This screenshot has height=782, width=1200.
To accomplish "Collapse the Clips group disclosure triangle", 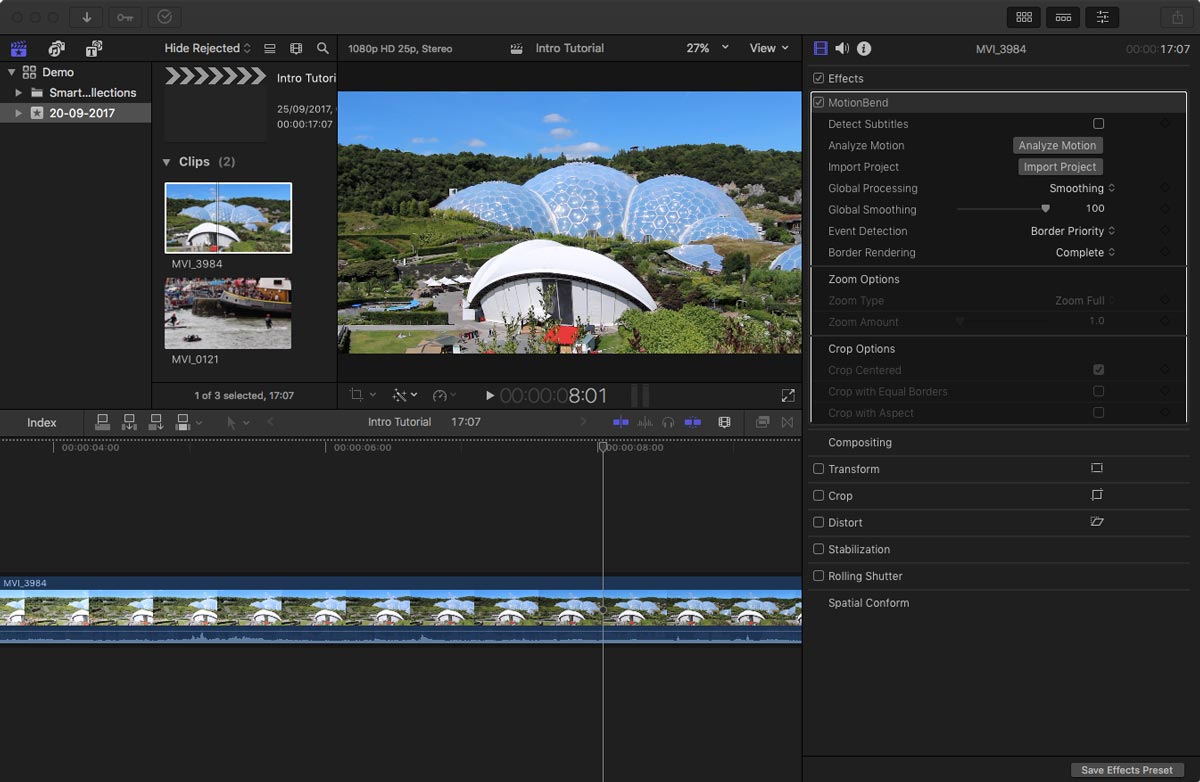I will pos(167,161).
